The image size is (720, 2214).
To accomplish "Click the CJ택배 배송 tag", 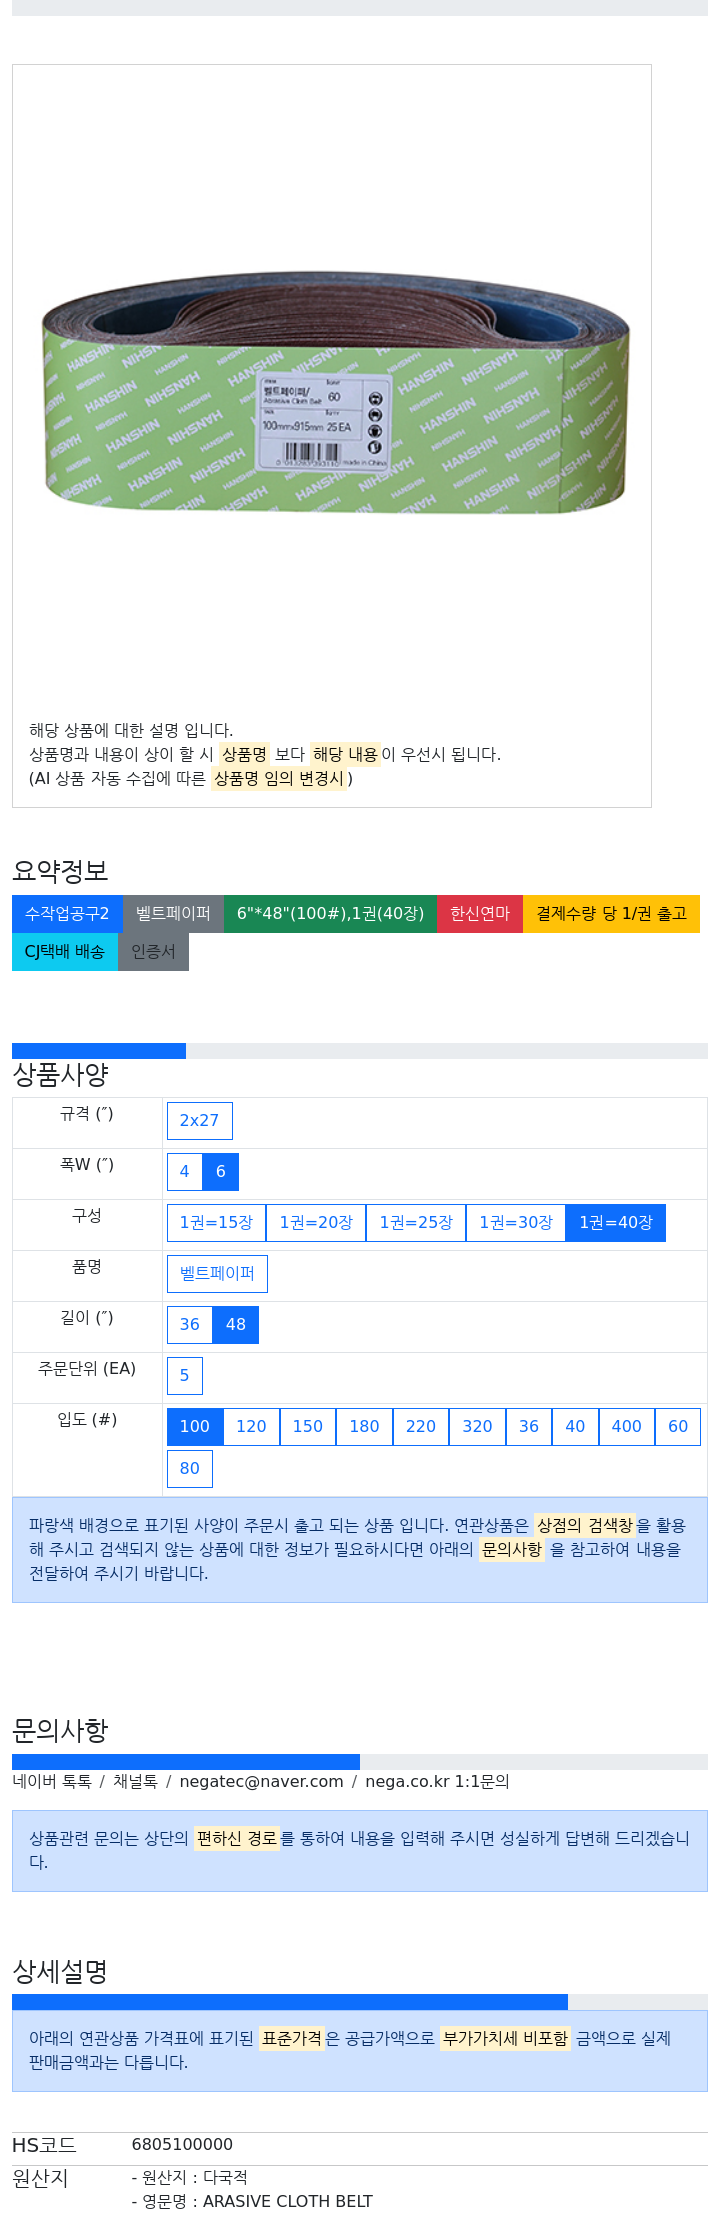I will pos(65,952).
